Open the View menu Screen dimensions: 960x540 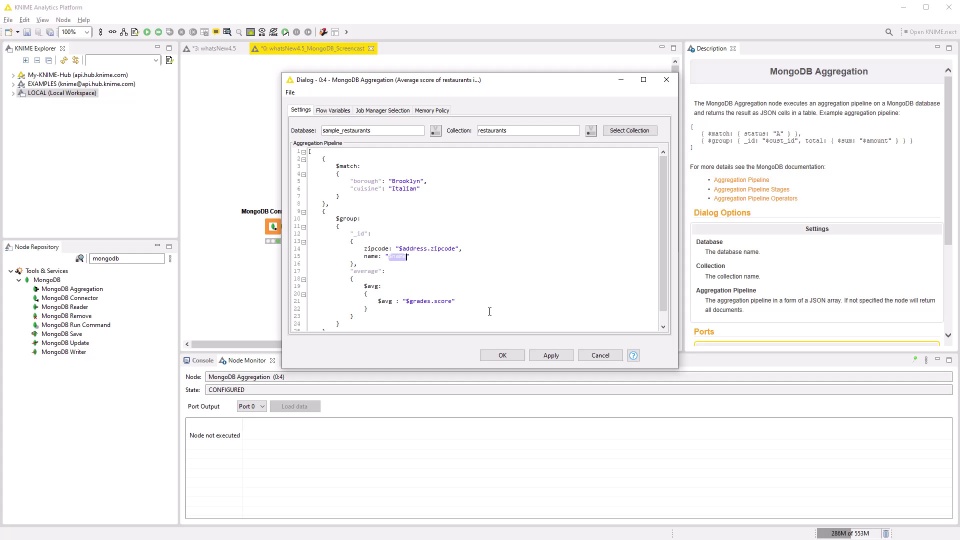[42, 20]
